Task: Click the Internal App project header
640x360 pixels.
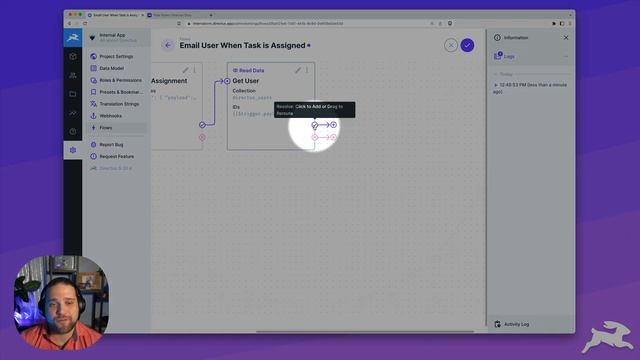Action: click(117, 38)
